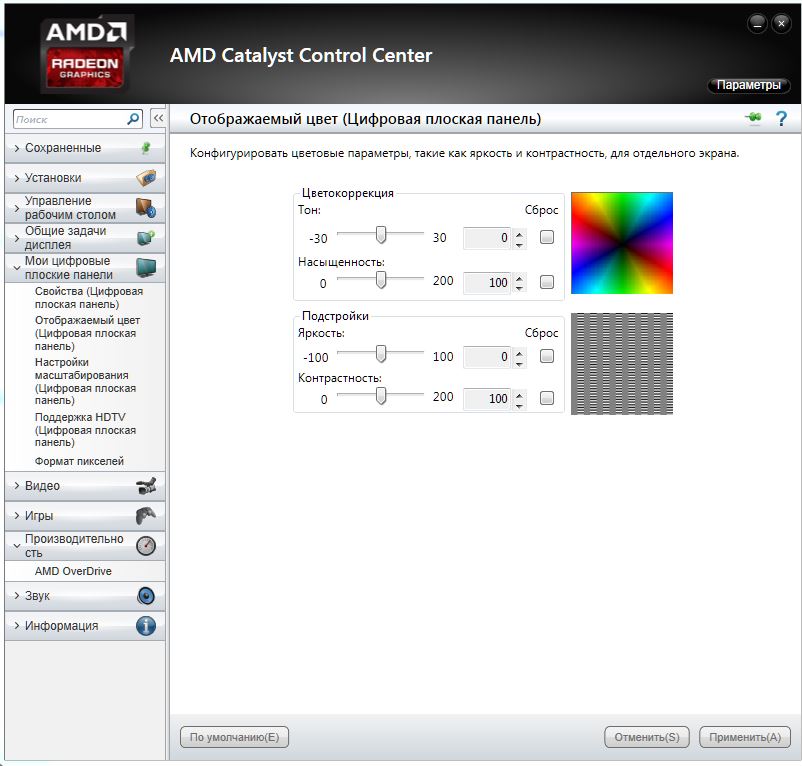Open help with the question mark icon

coord(781,119)
